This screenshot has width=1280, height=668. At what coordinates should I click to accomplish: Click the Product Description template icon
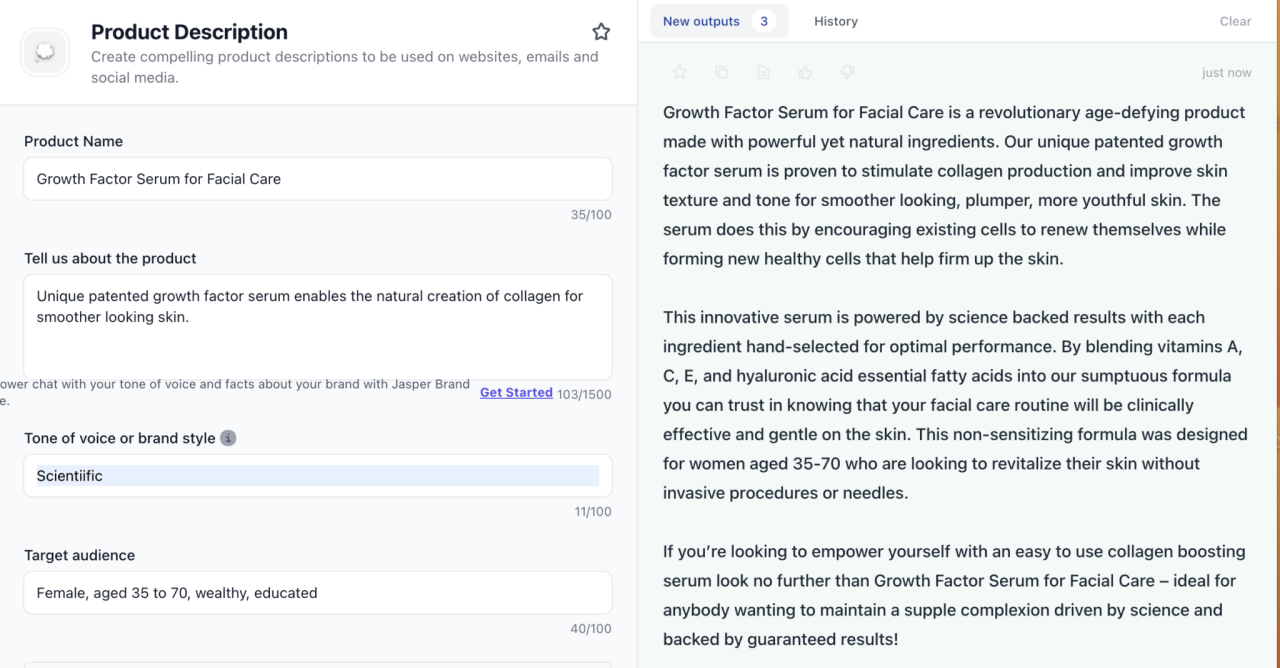[x=44, y=51]
